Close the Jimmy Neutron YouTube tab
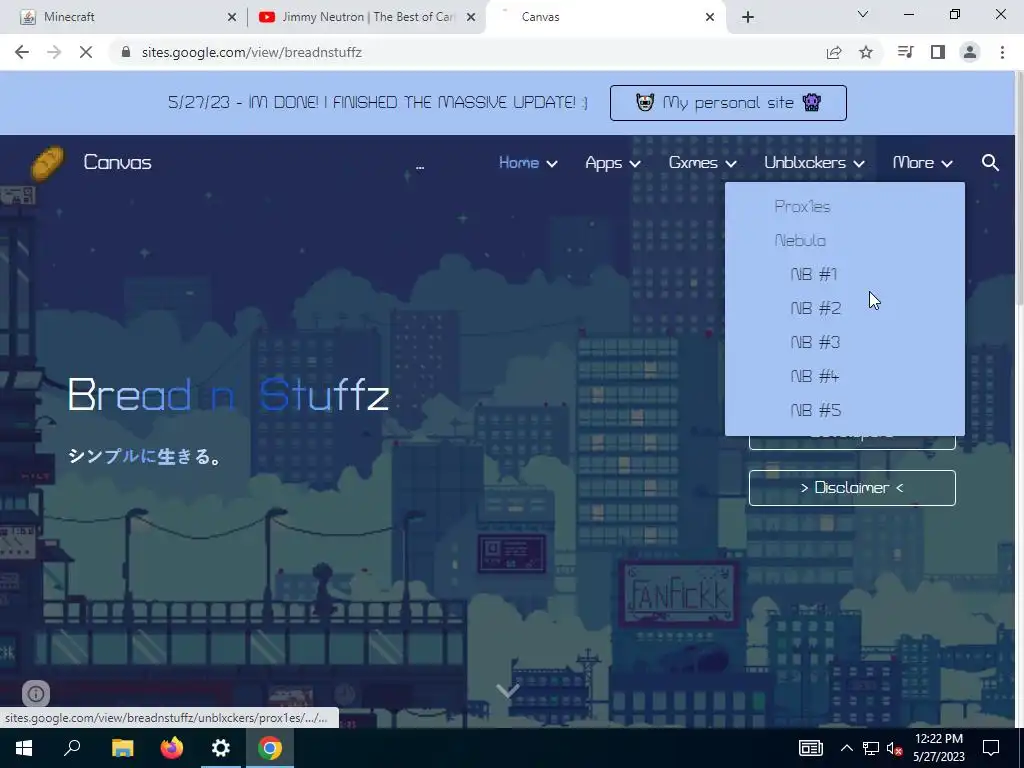Image resolution: width=1024 pixels, height=768 pixels. 471,17
